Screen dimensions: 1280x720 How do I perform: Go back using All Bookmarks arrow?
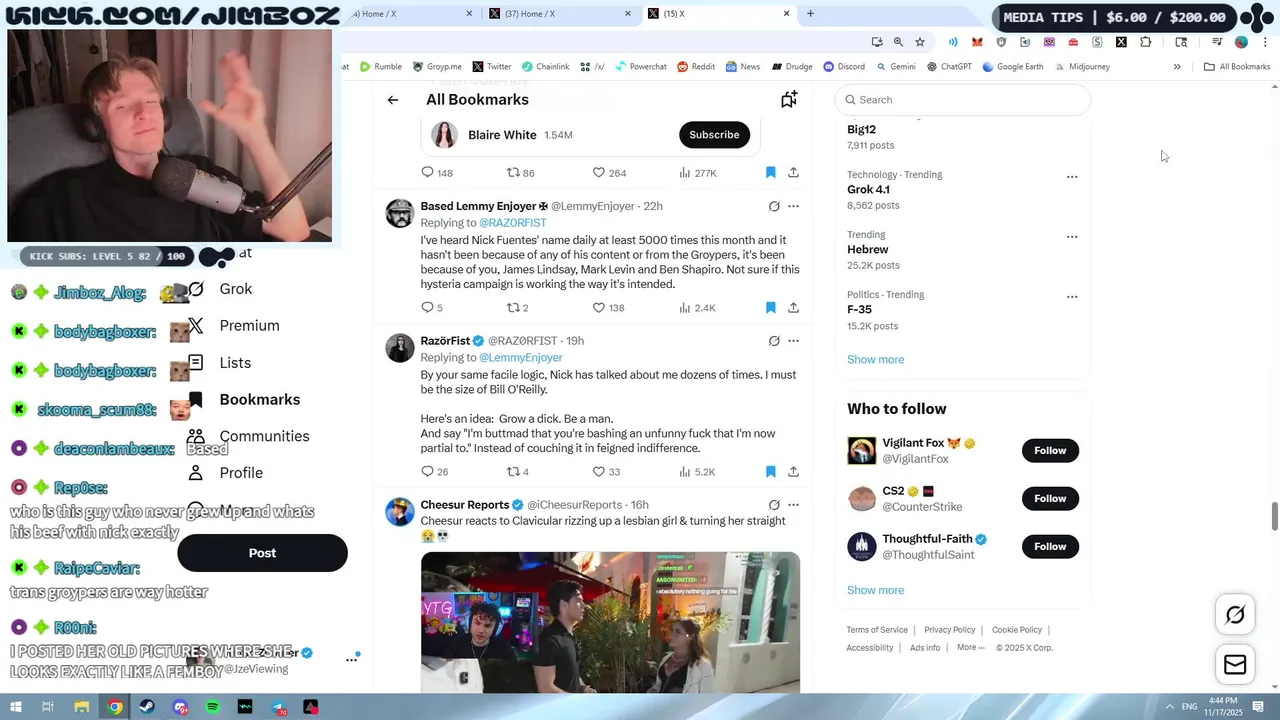(393, 100)
